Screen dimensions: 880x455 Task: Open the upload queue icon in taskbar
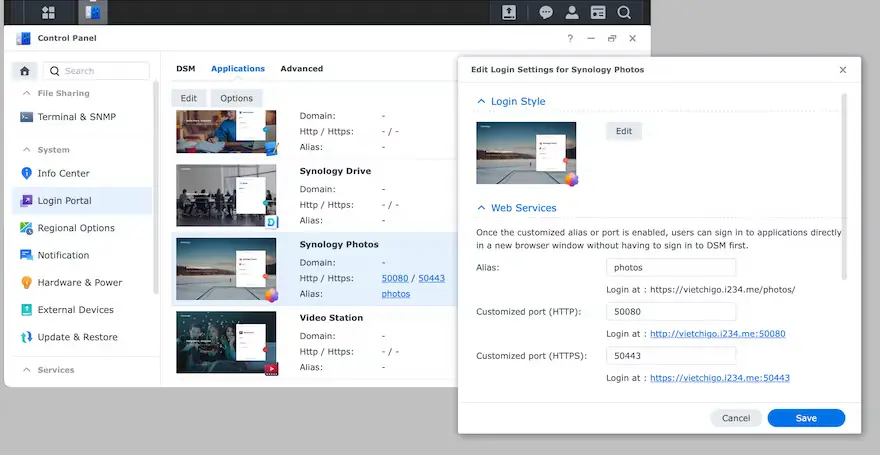508,13
